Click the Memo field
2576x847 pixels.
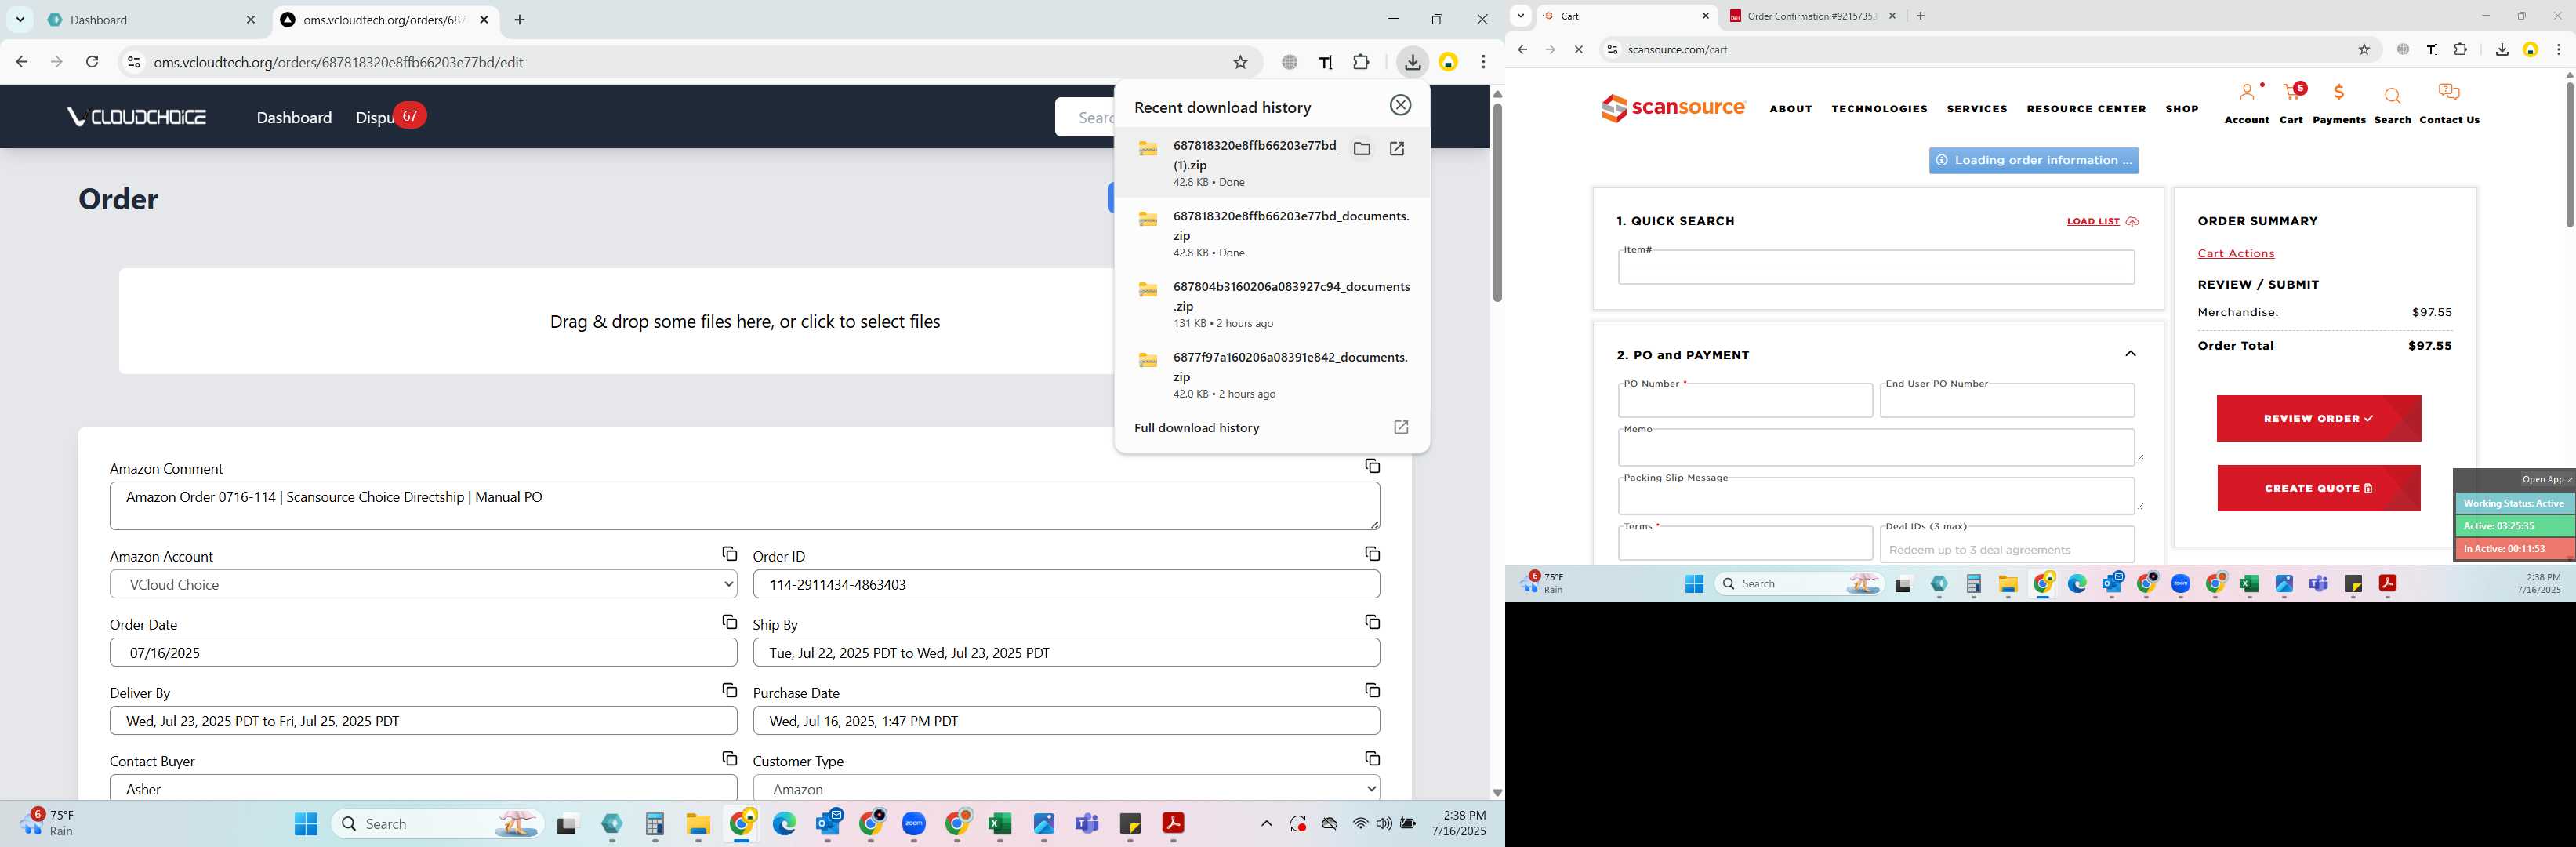coord(1876,447)
